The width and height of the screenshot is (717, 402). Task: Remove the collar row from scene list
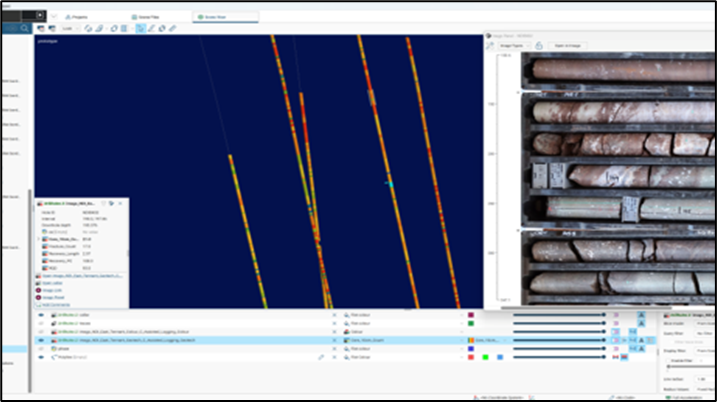click(334, 315)
